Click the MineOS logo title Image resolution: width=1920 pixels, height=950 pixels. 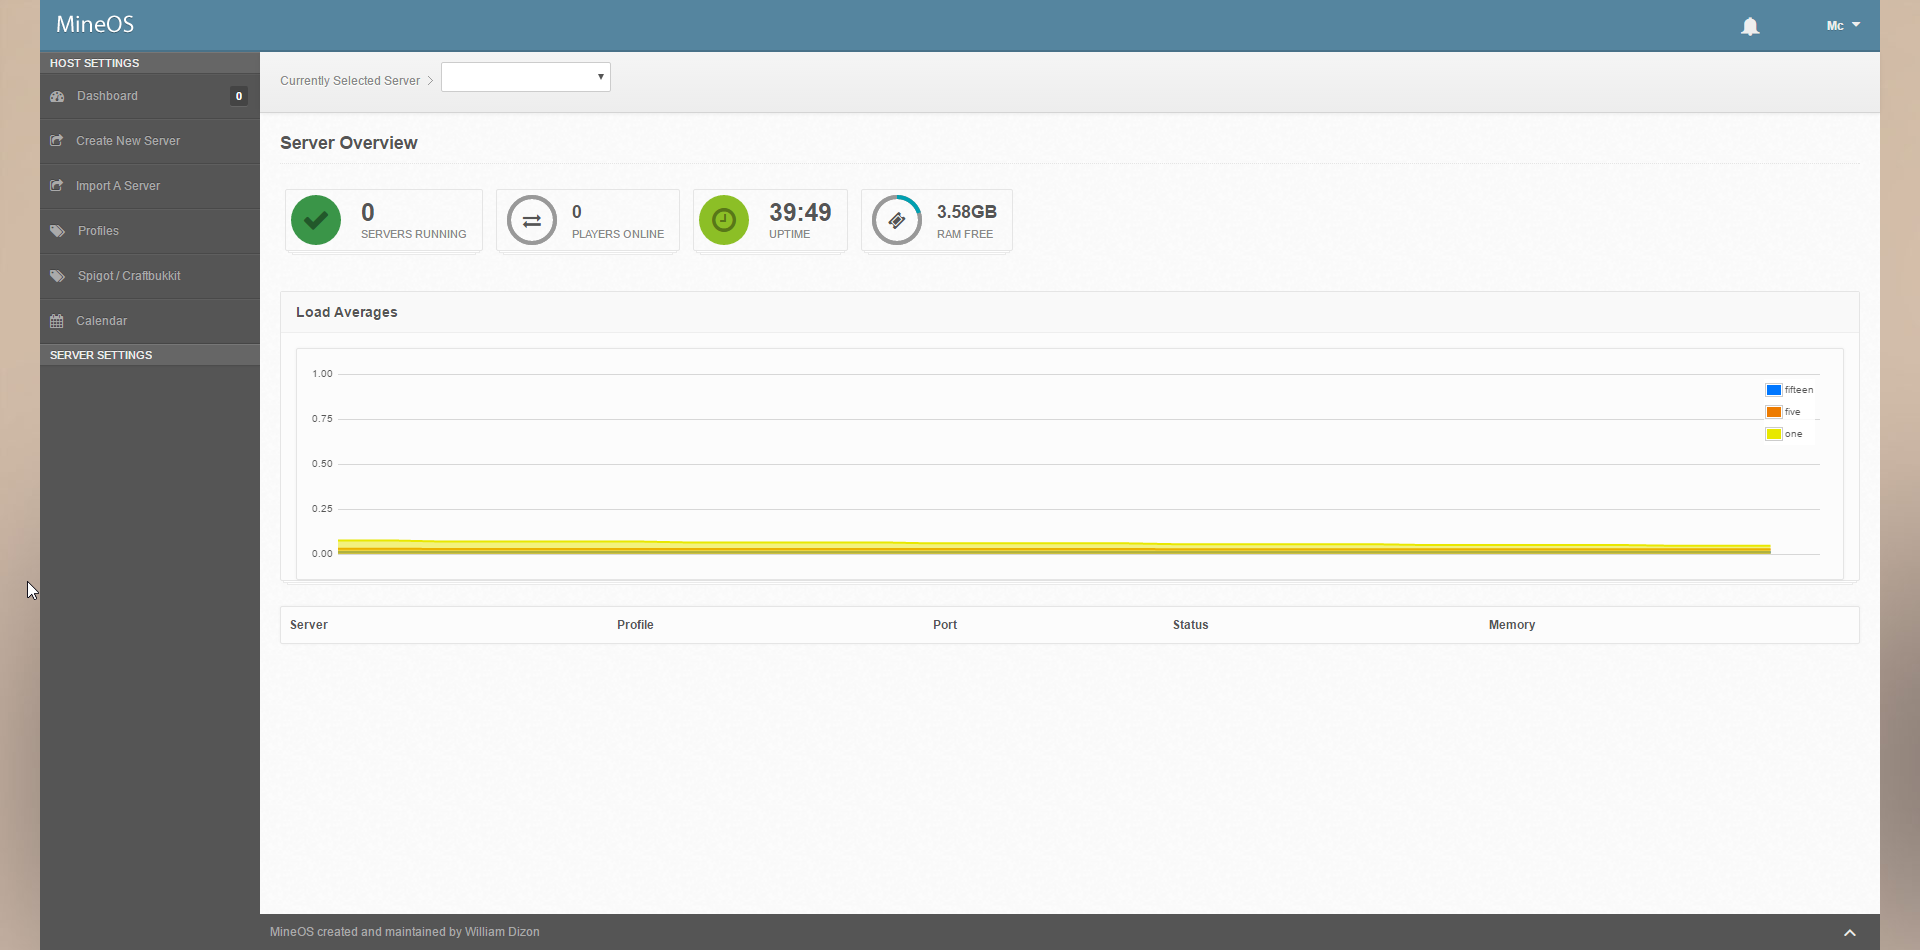95,24
